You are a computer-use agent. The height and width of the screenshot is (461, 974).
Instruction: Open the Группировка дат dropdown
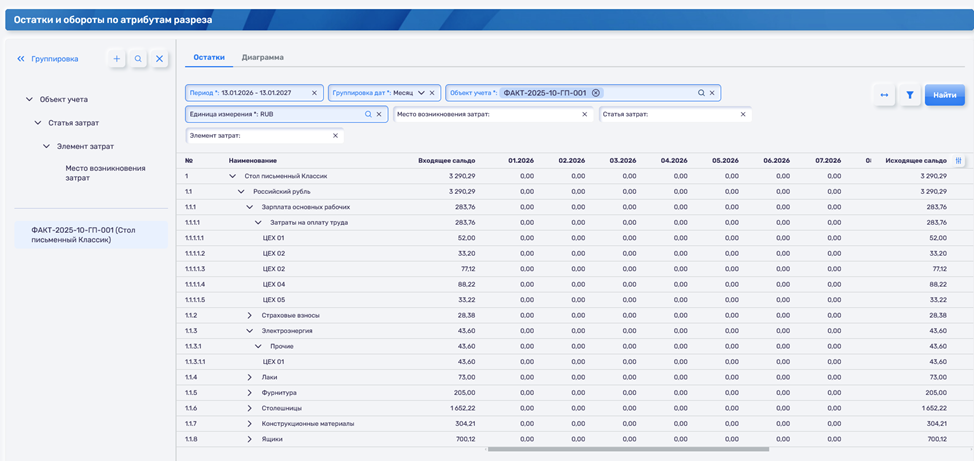(420, 93)
